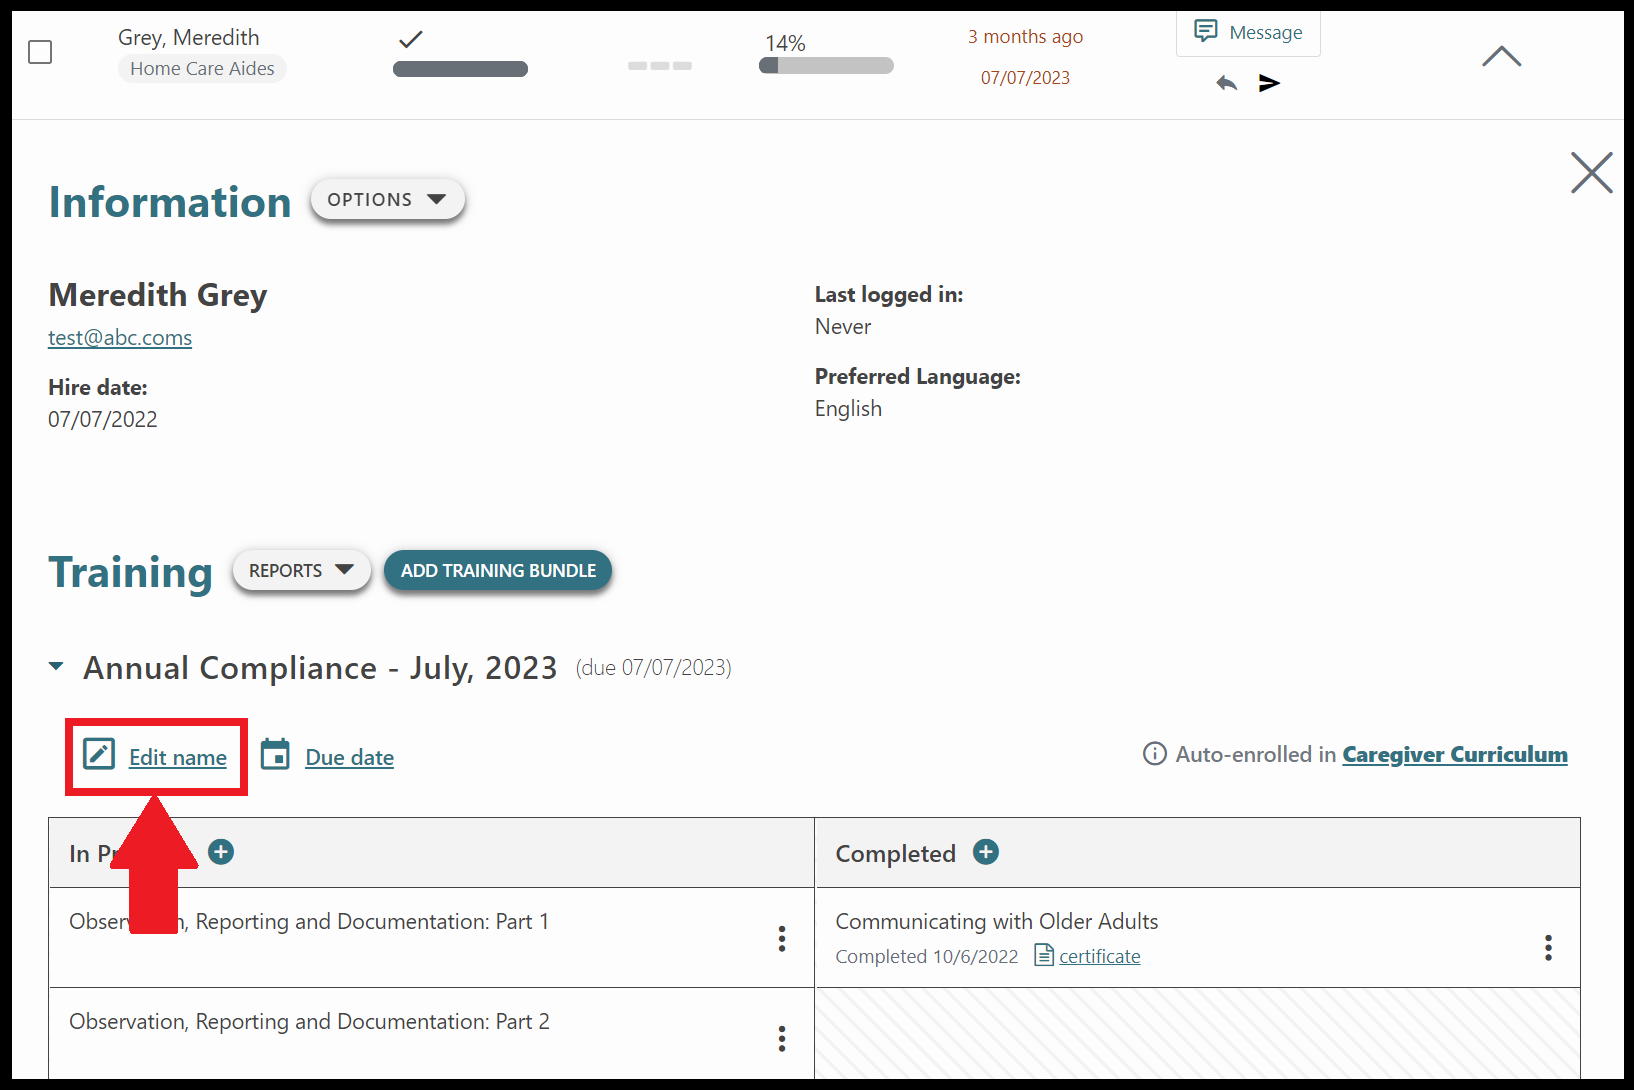
Task: Open the certificate link for Communicating course
Action: pyautogui.click(x=1099, y=957)
